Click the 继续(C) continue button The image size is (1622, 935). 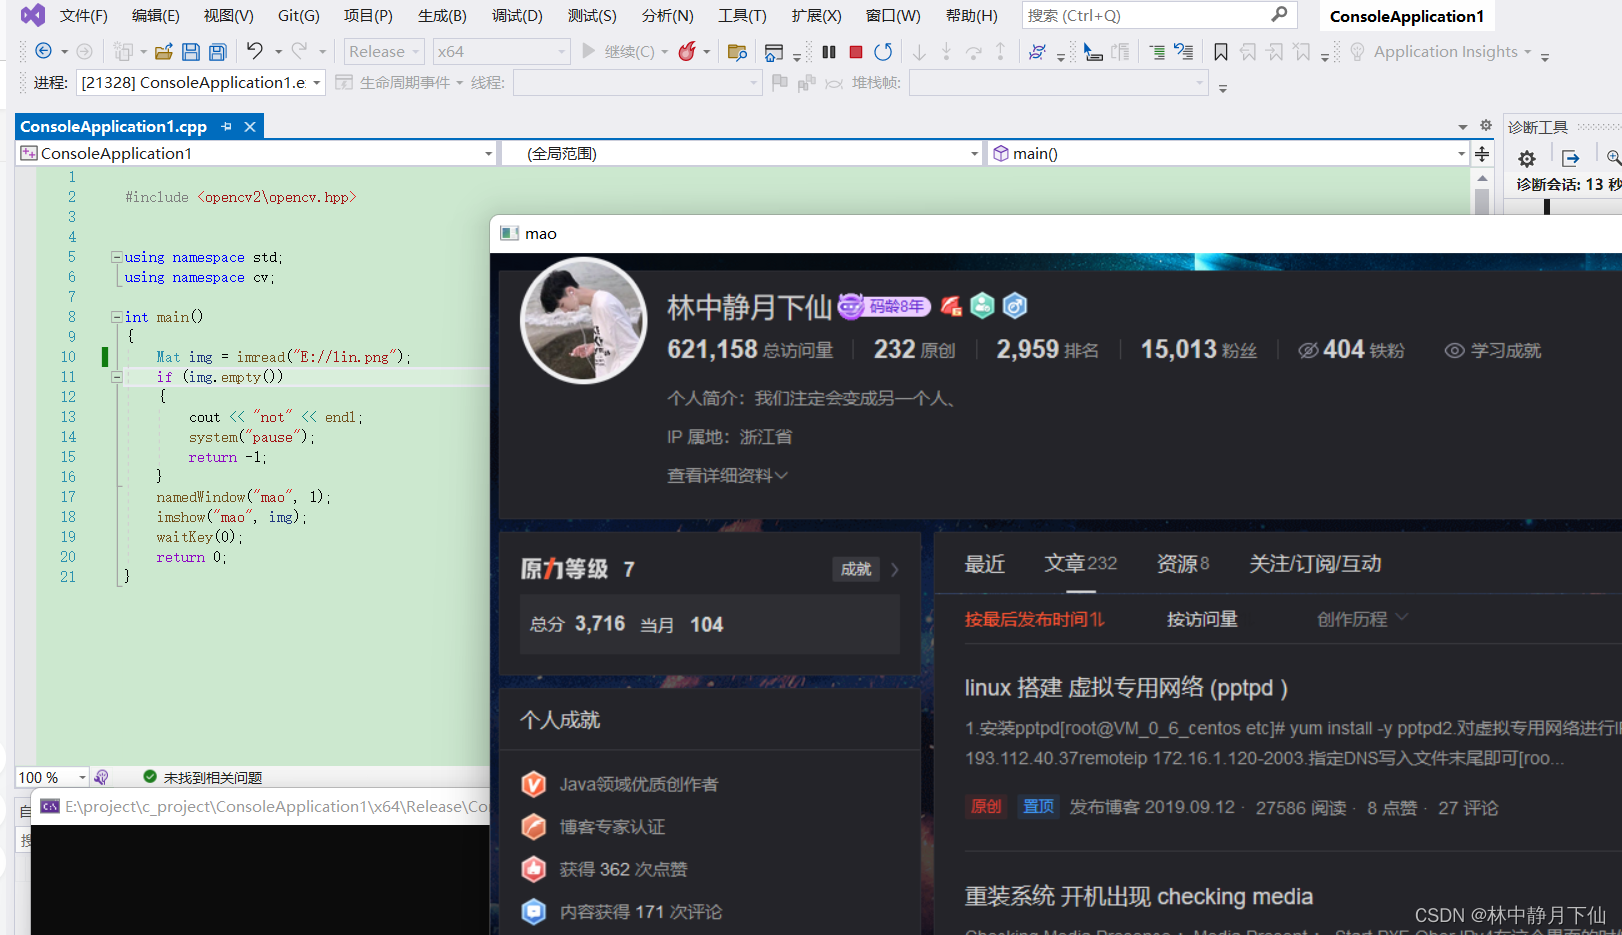tap(619, 51)
